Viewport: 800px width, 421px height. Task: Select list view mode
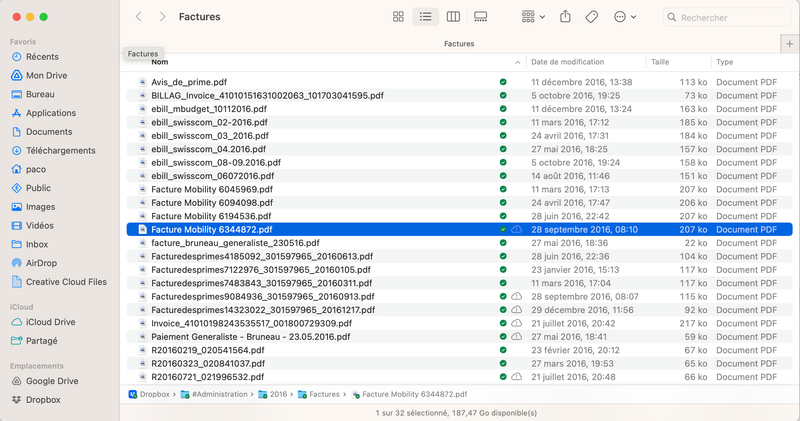point(426,17)
